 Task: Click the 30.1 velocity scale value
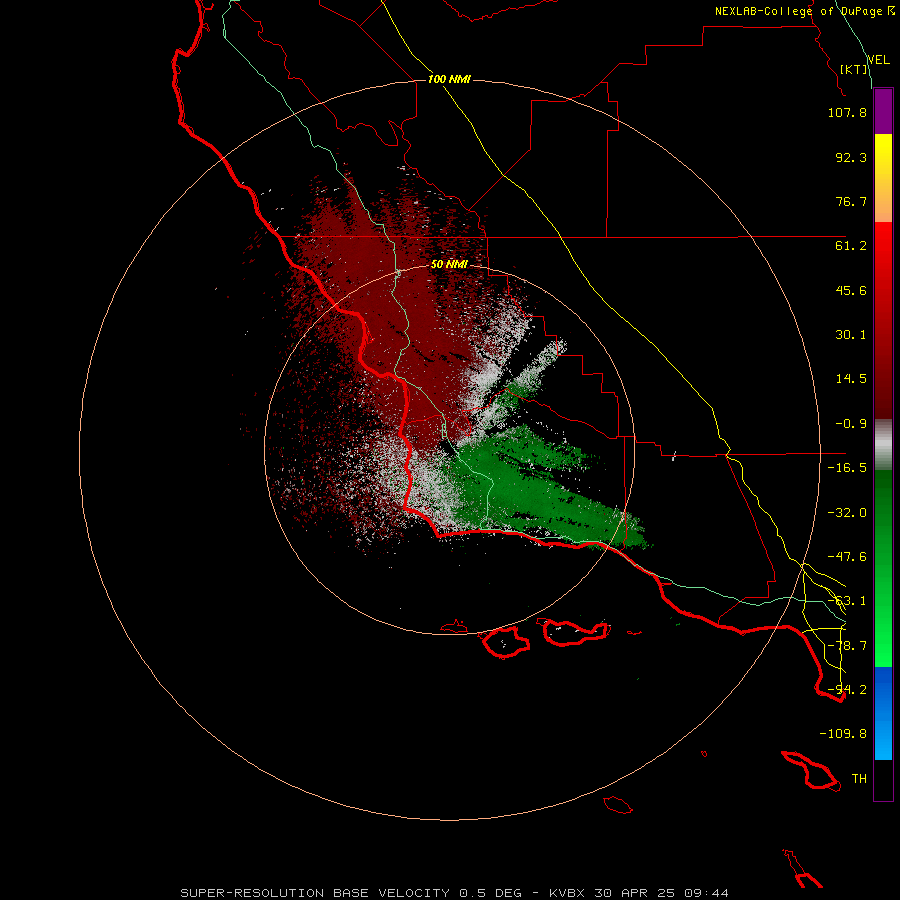(851, 335)
